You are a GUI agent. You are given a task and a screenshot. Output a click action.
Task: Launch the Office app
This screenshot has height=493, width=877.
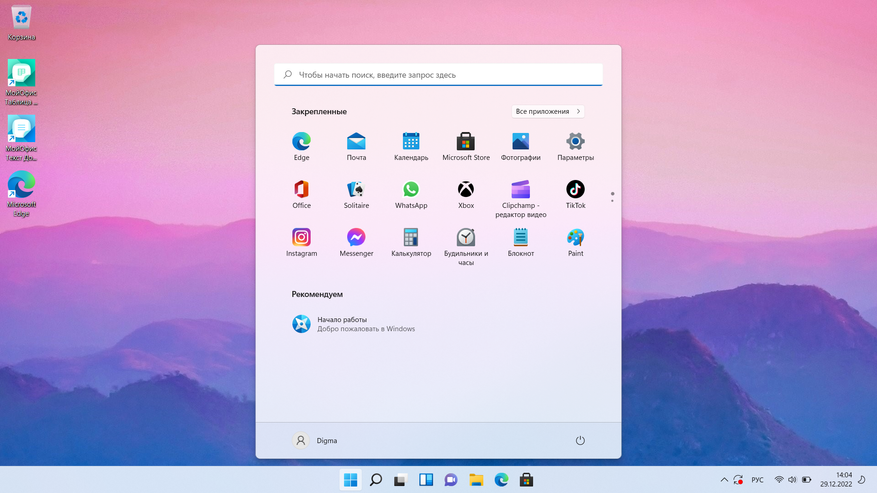[x=301, y=194]
